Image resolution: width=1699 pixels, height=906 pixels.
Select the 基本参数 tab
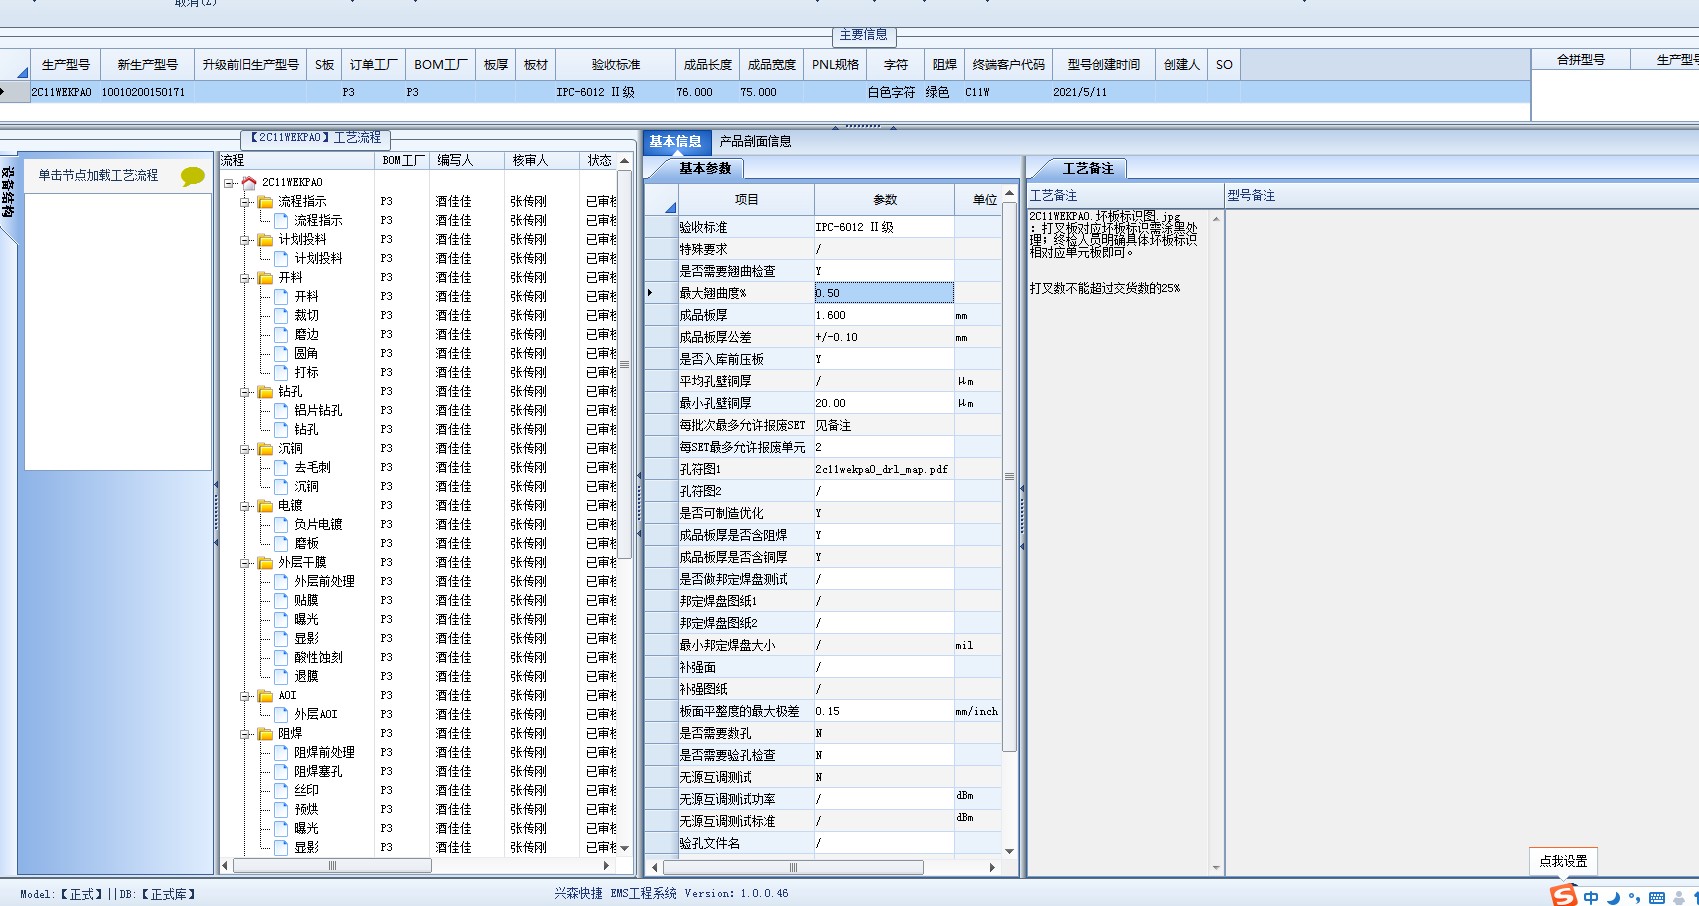(x=705, y=169)
